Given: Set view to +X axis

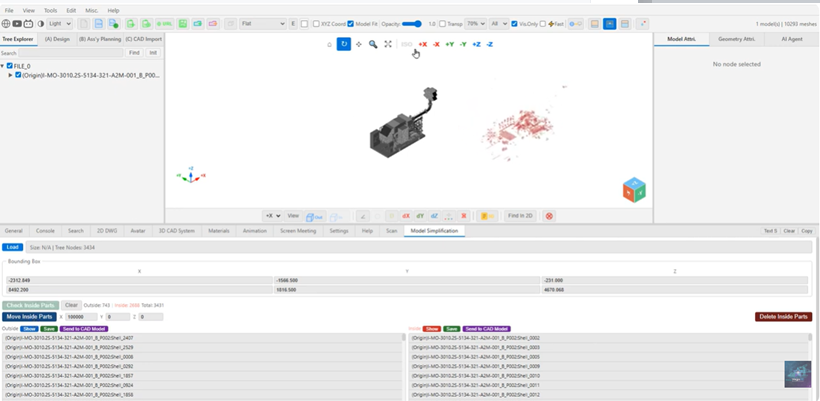Looking at the screenshot, I should [x=423, y=44].
